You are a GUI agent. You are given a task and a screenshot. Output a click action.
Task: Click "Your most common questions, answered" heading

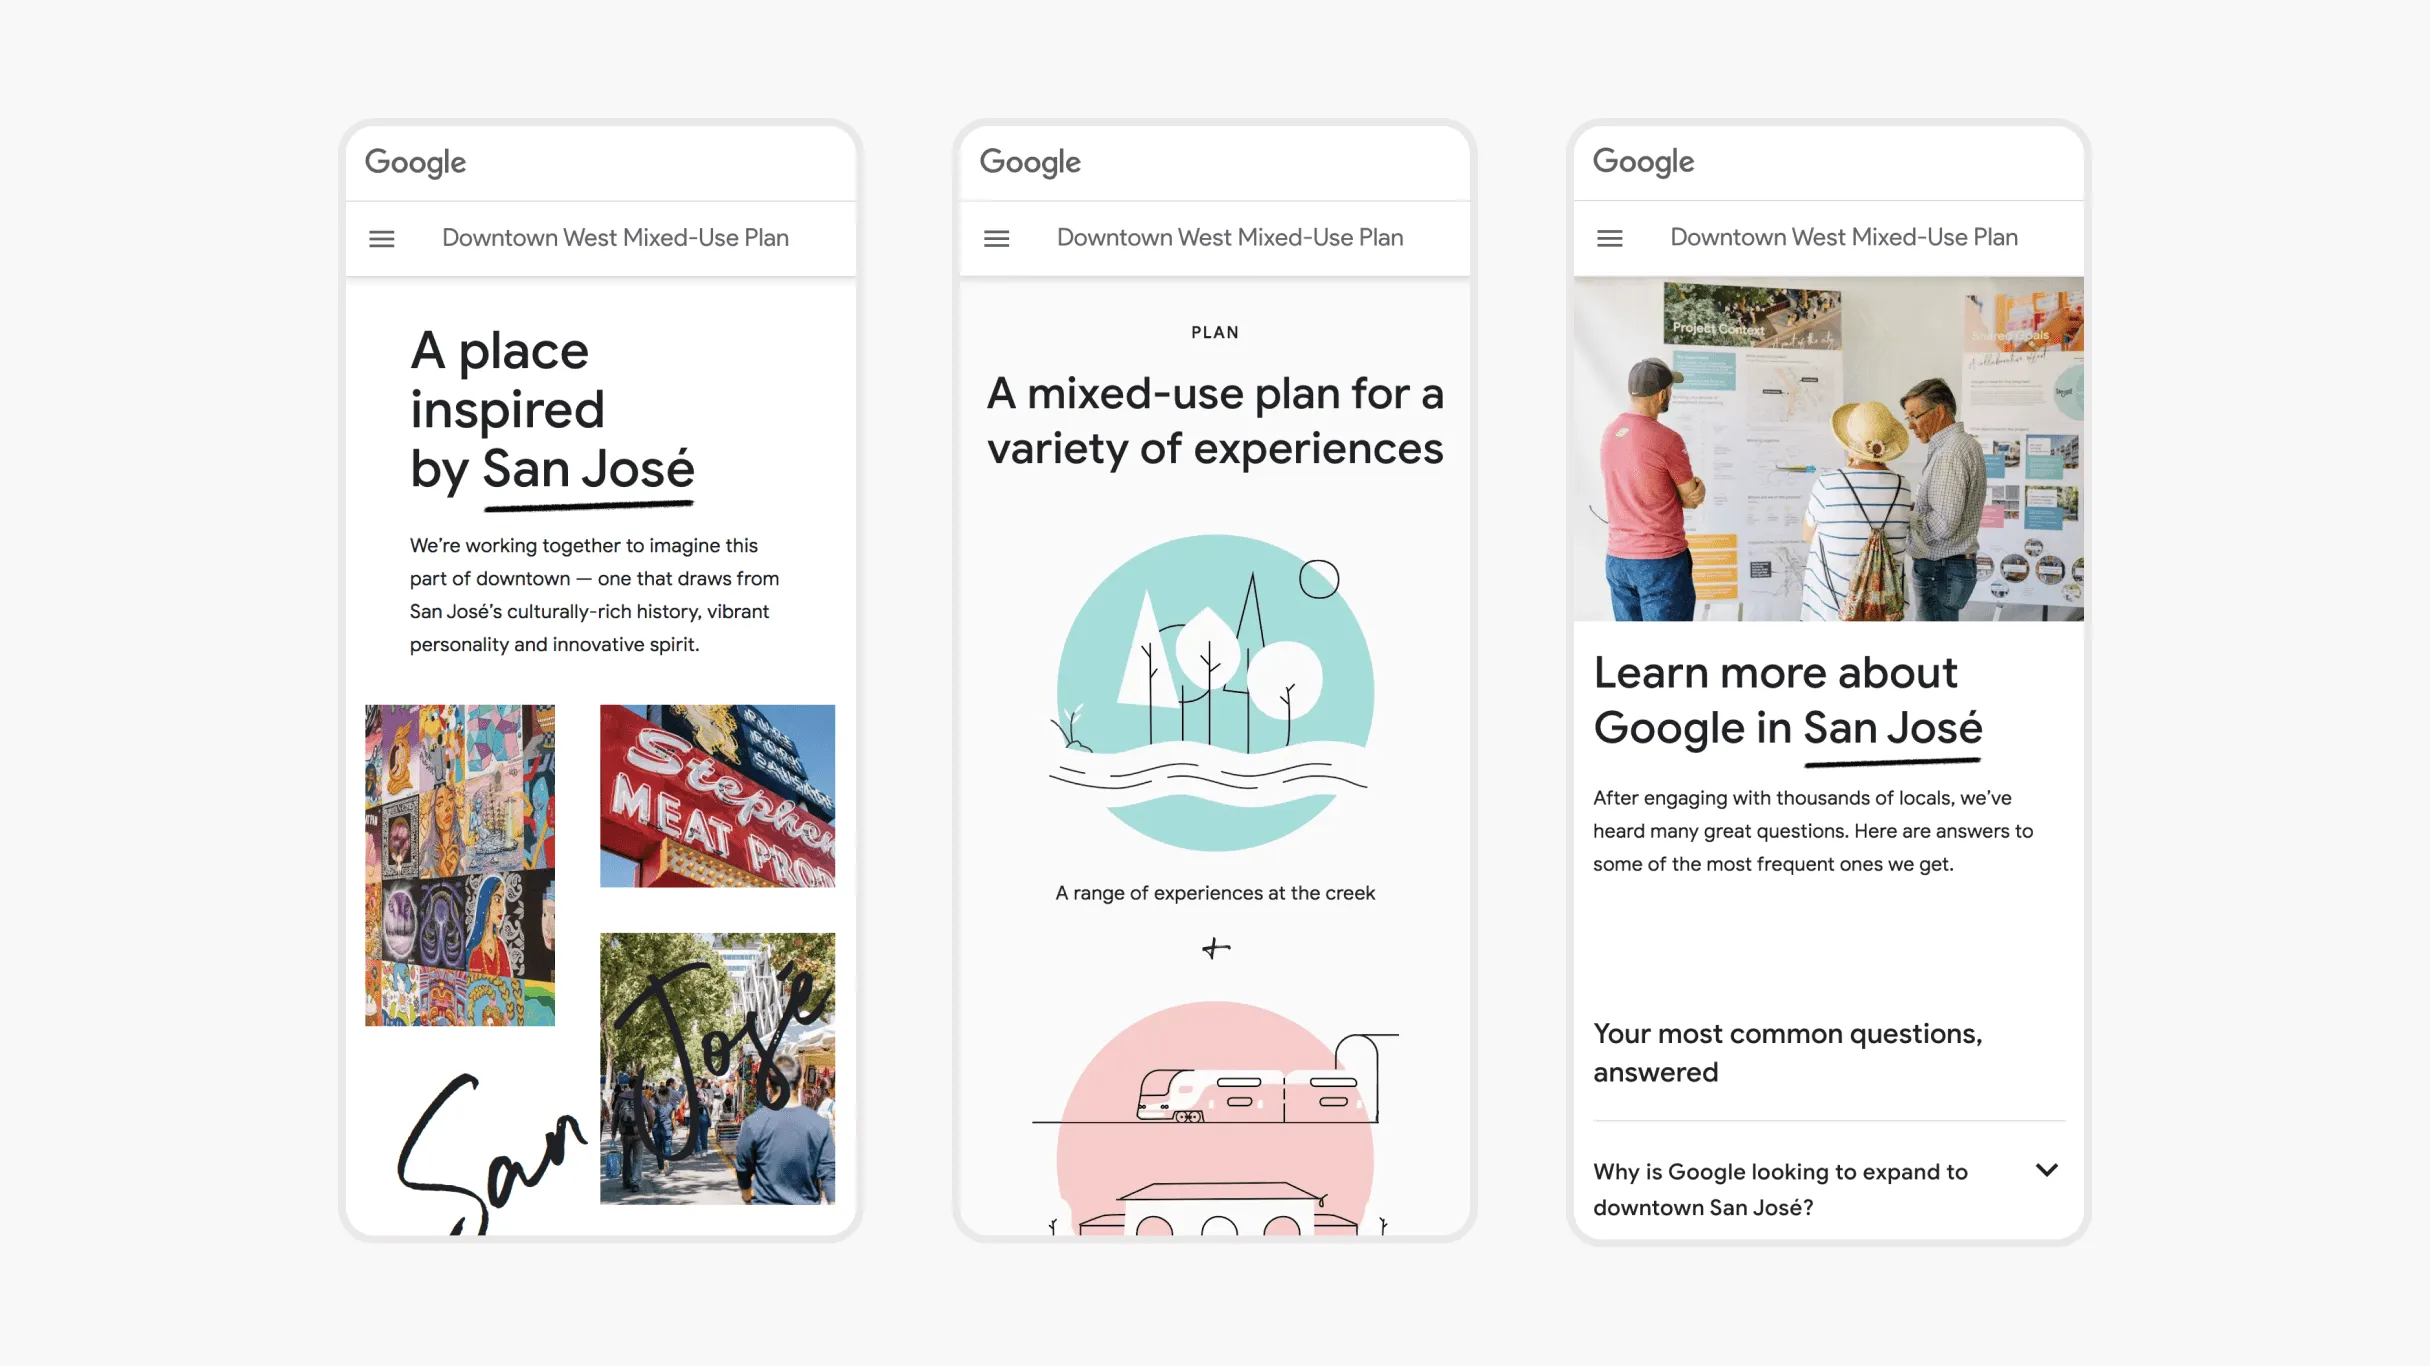pyautogui.click(x=1788, y=1052)
